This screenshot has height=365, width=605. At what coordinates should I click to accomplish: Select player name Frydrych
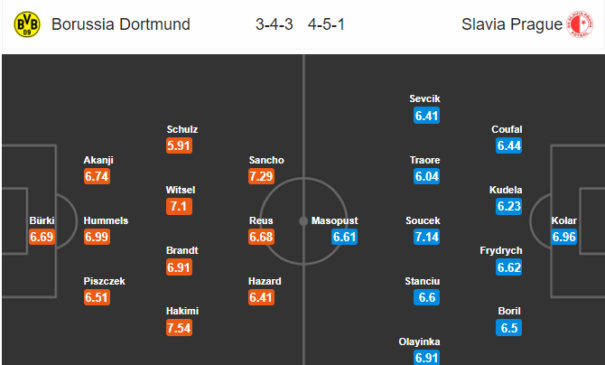point(501,251)
